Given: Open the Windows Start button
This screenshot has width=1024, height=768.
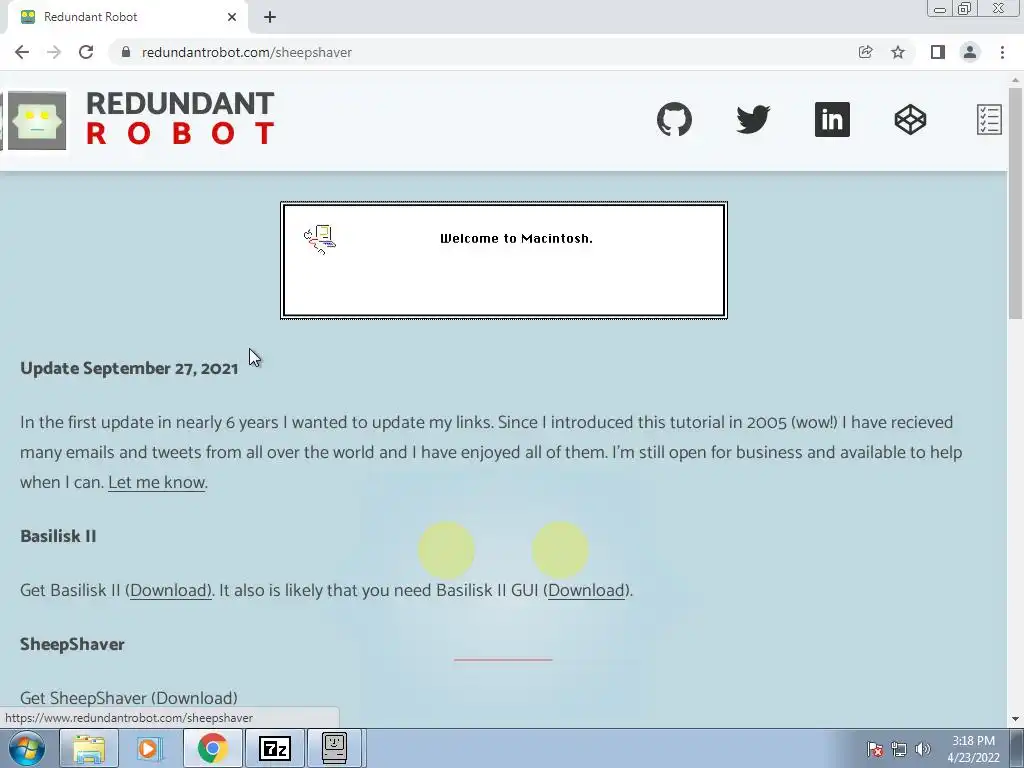Looking at the screenshot, I should coord(27,748).
